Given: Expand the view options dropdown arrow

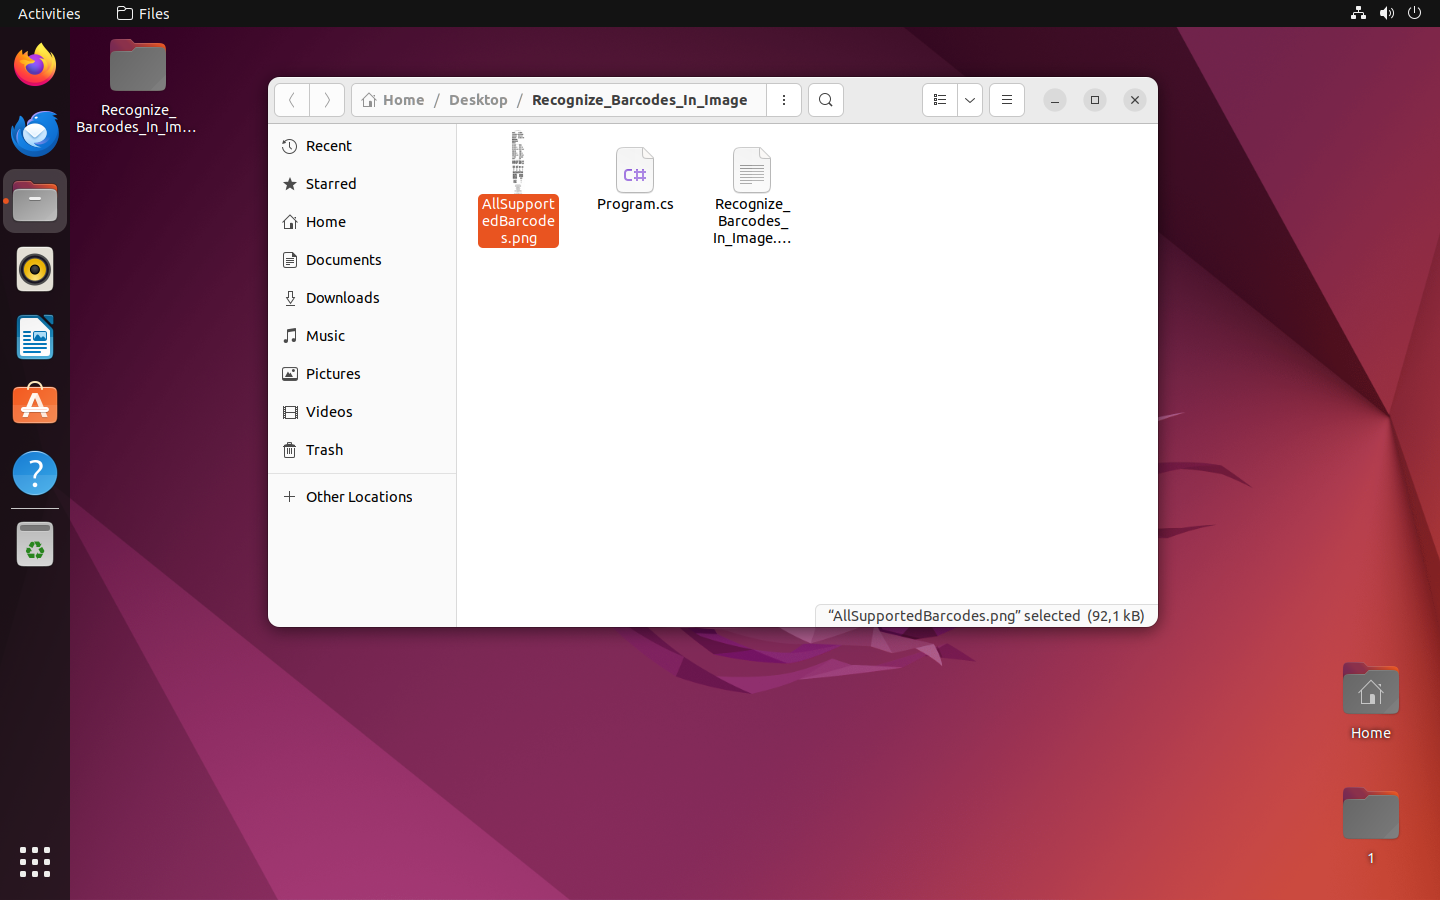Looking at the screenshot, I should [969, 100].
